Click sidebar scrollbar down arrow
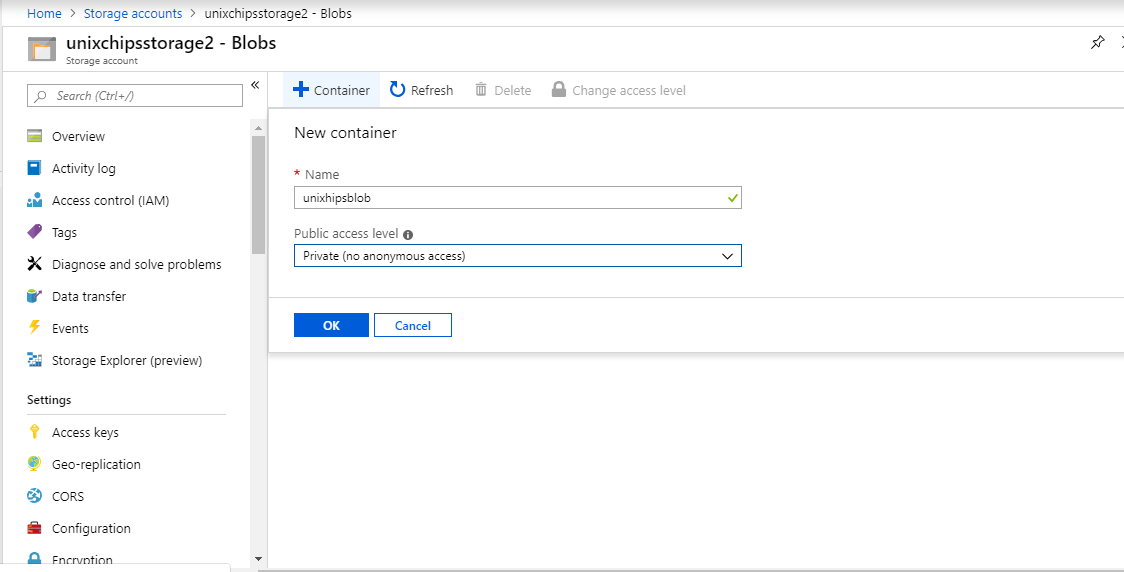 click(x=259, y=558)
